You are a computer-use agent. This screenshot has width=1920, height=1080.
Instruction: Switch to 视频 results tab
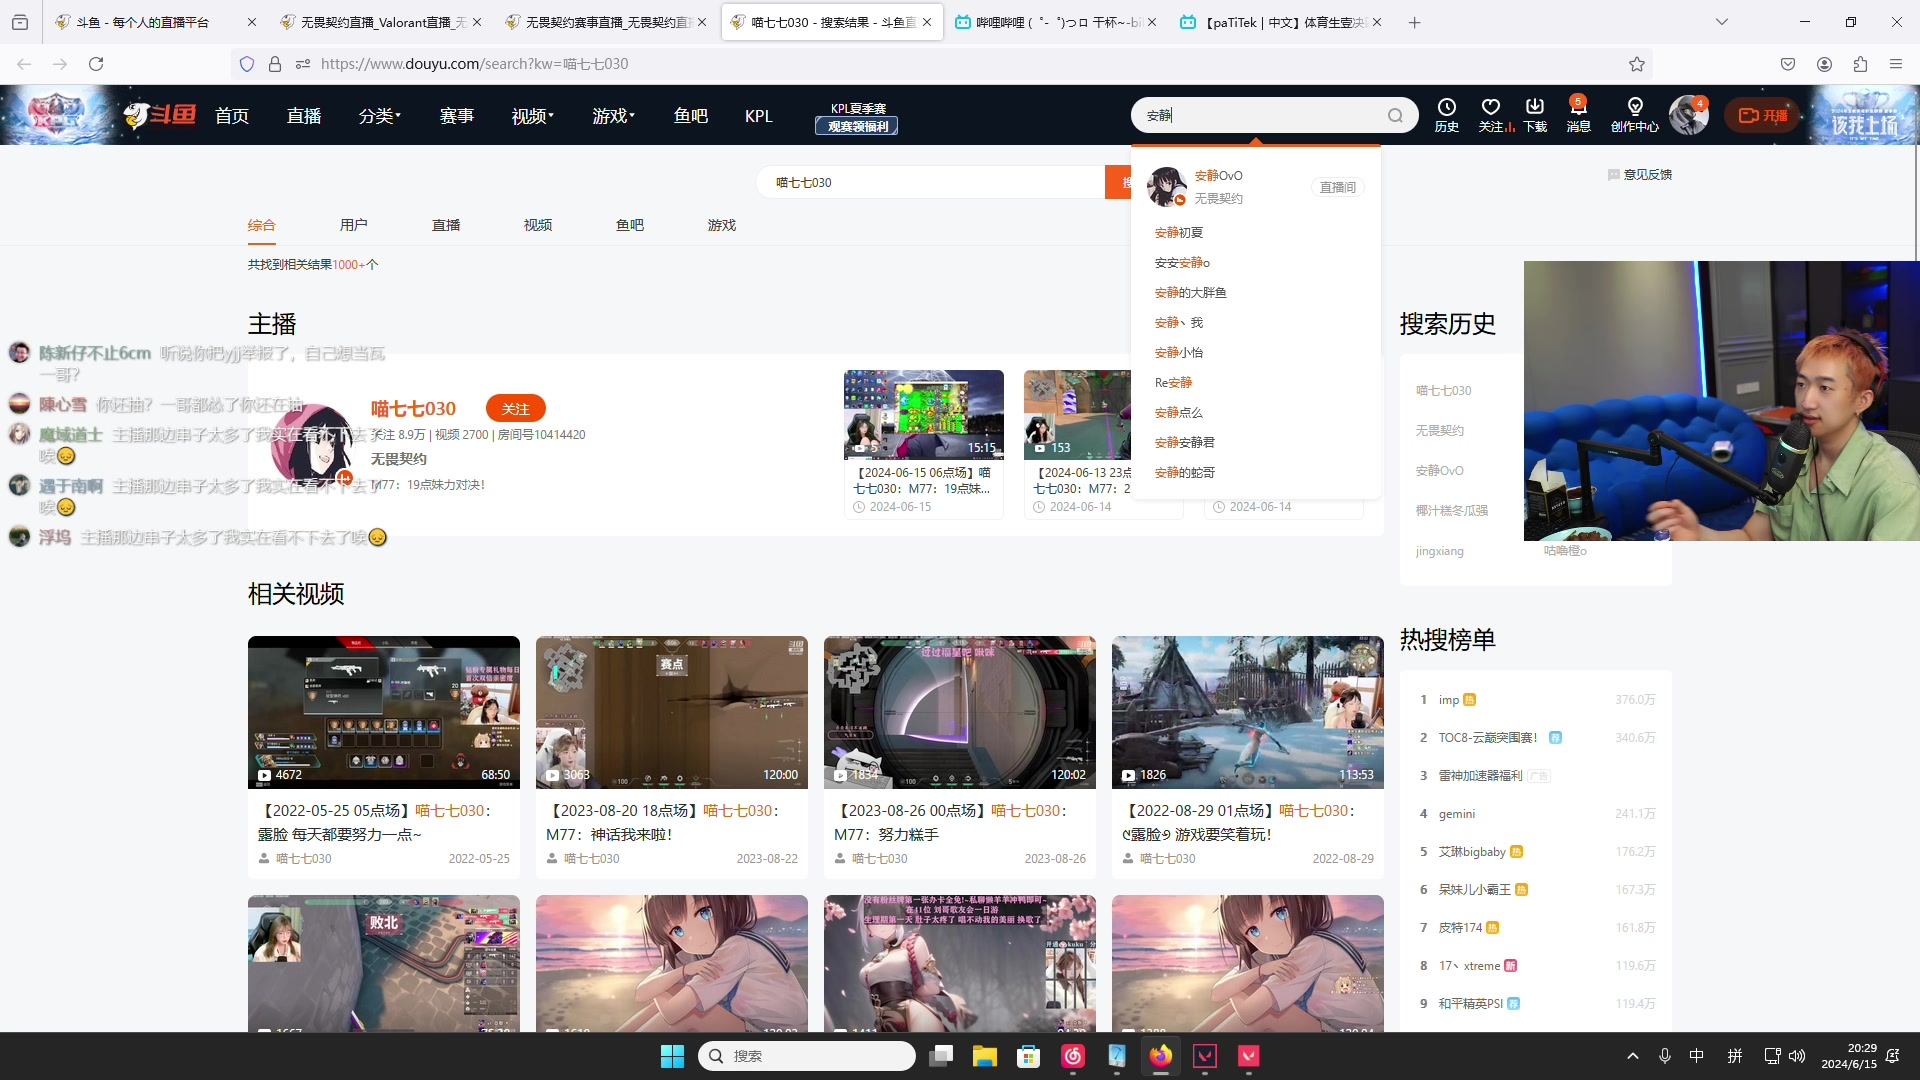(x=538, y=225)
